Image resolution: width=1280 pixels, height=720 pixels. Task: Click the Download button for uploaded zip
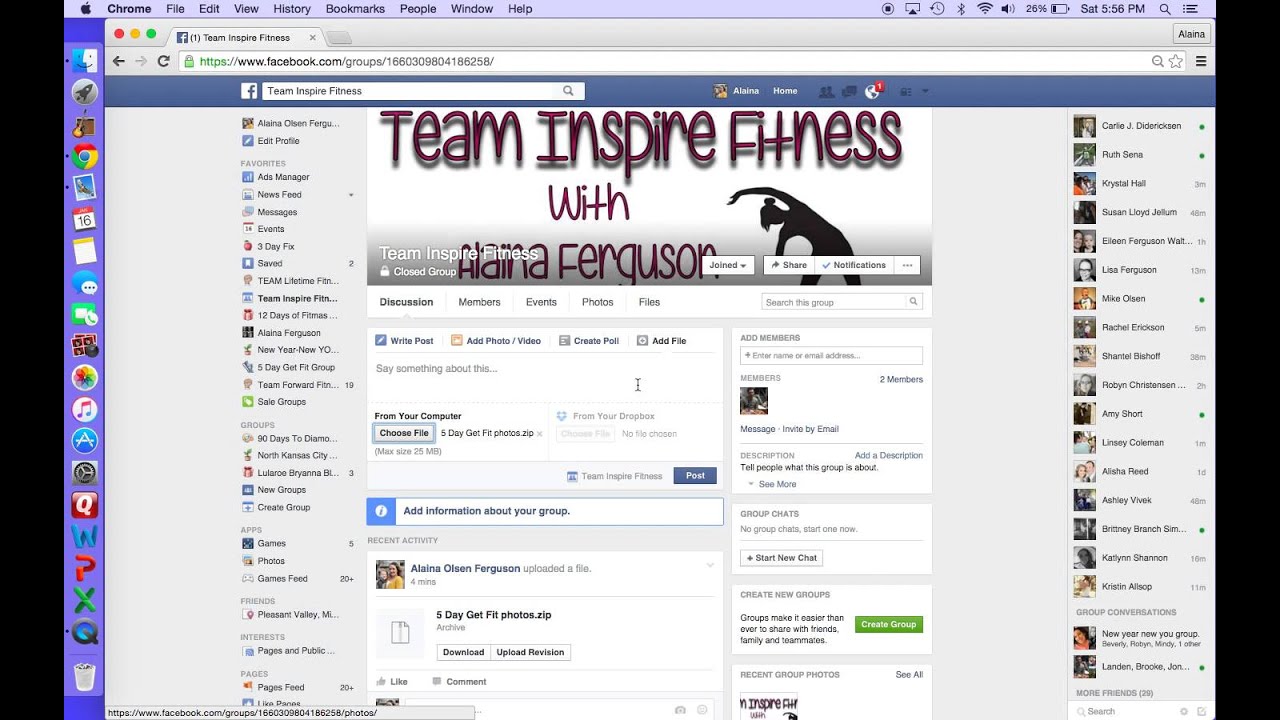point(463,652)
